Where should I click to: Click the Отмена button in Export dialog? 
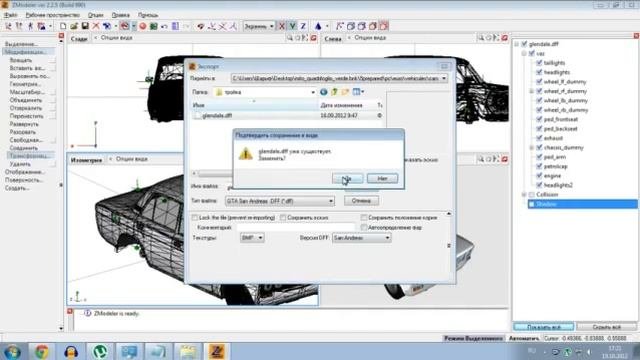click(x=361, y=201)
